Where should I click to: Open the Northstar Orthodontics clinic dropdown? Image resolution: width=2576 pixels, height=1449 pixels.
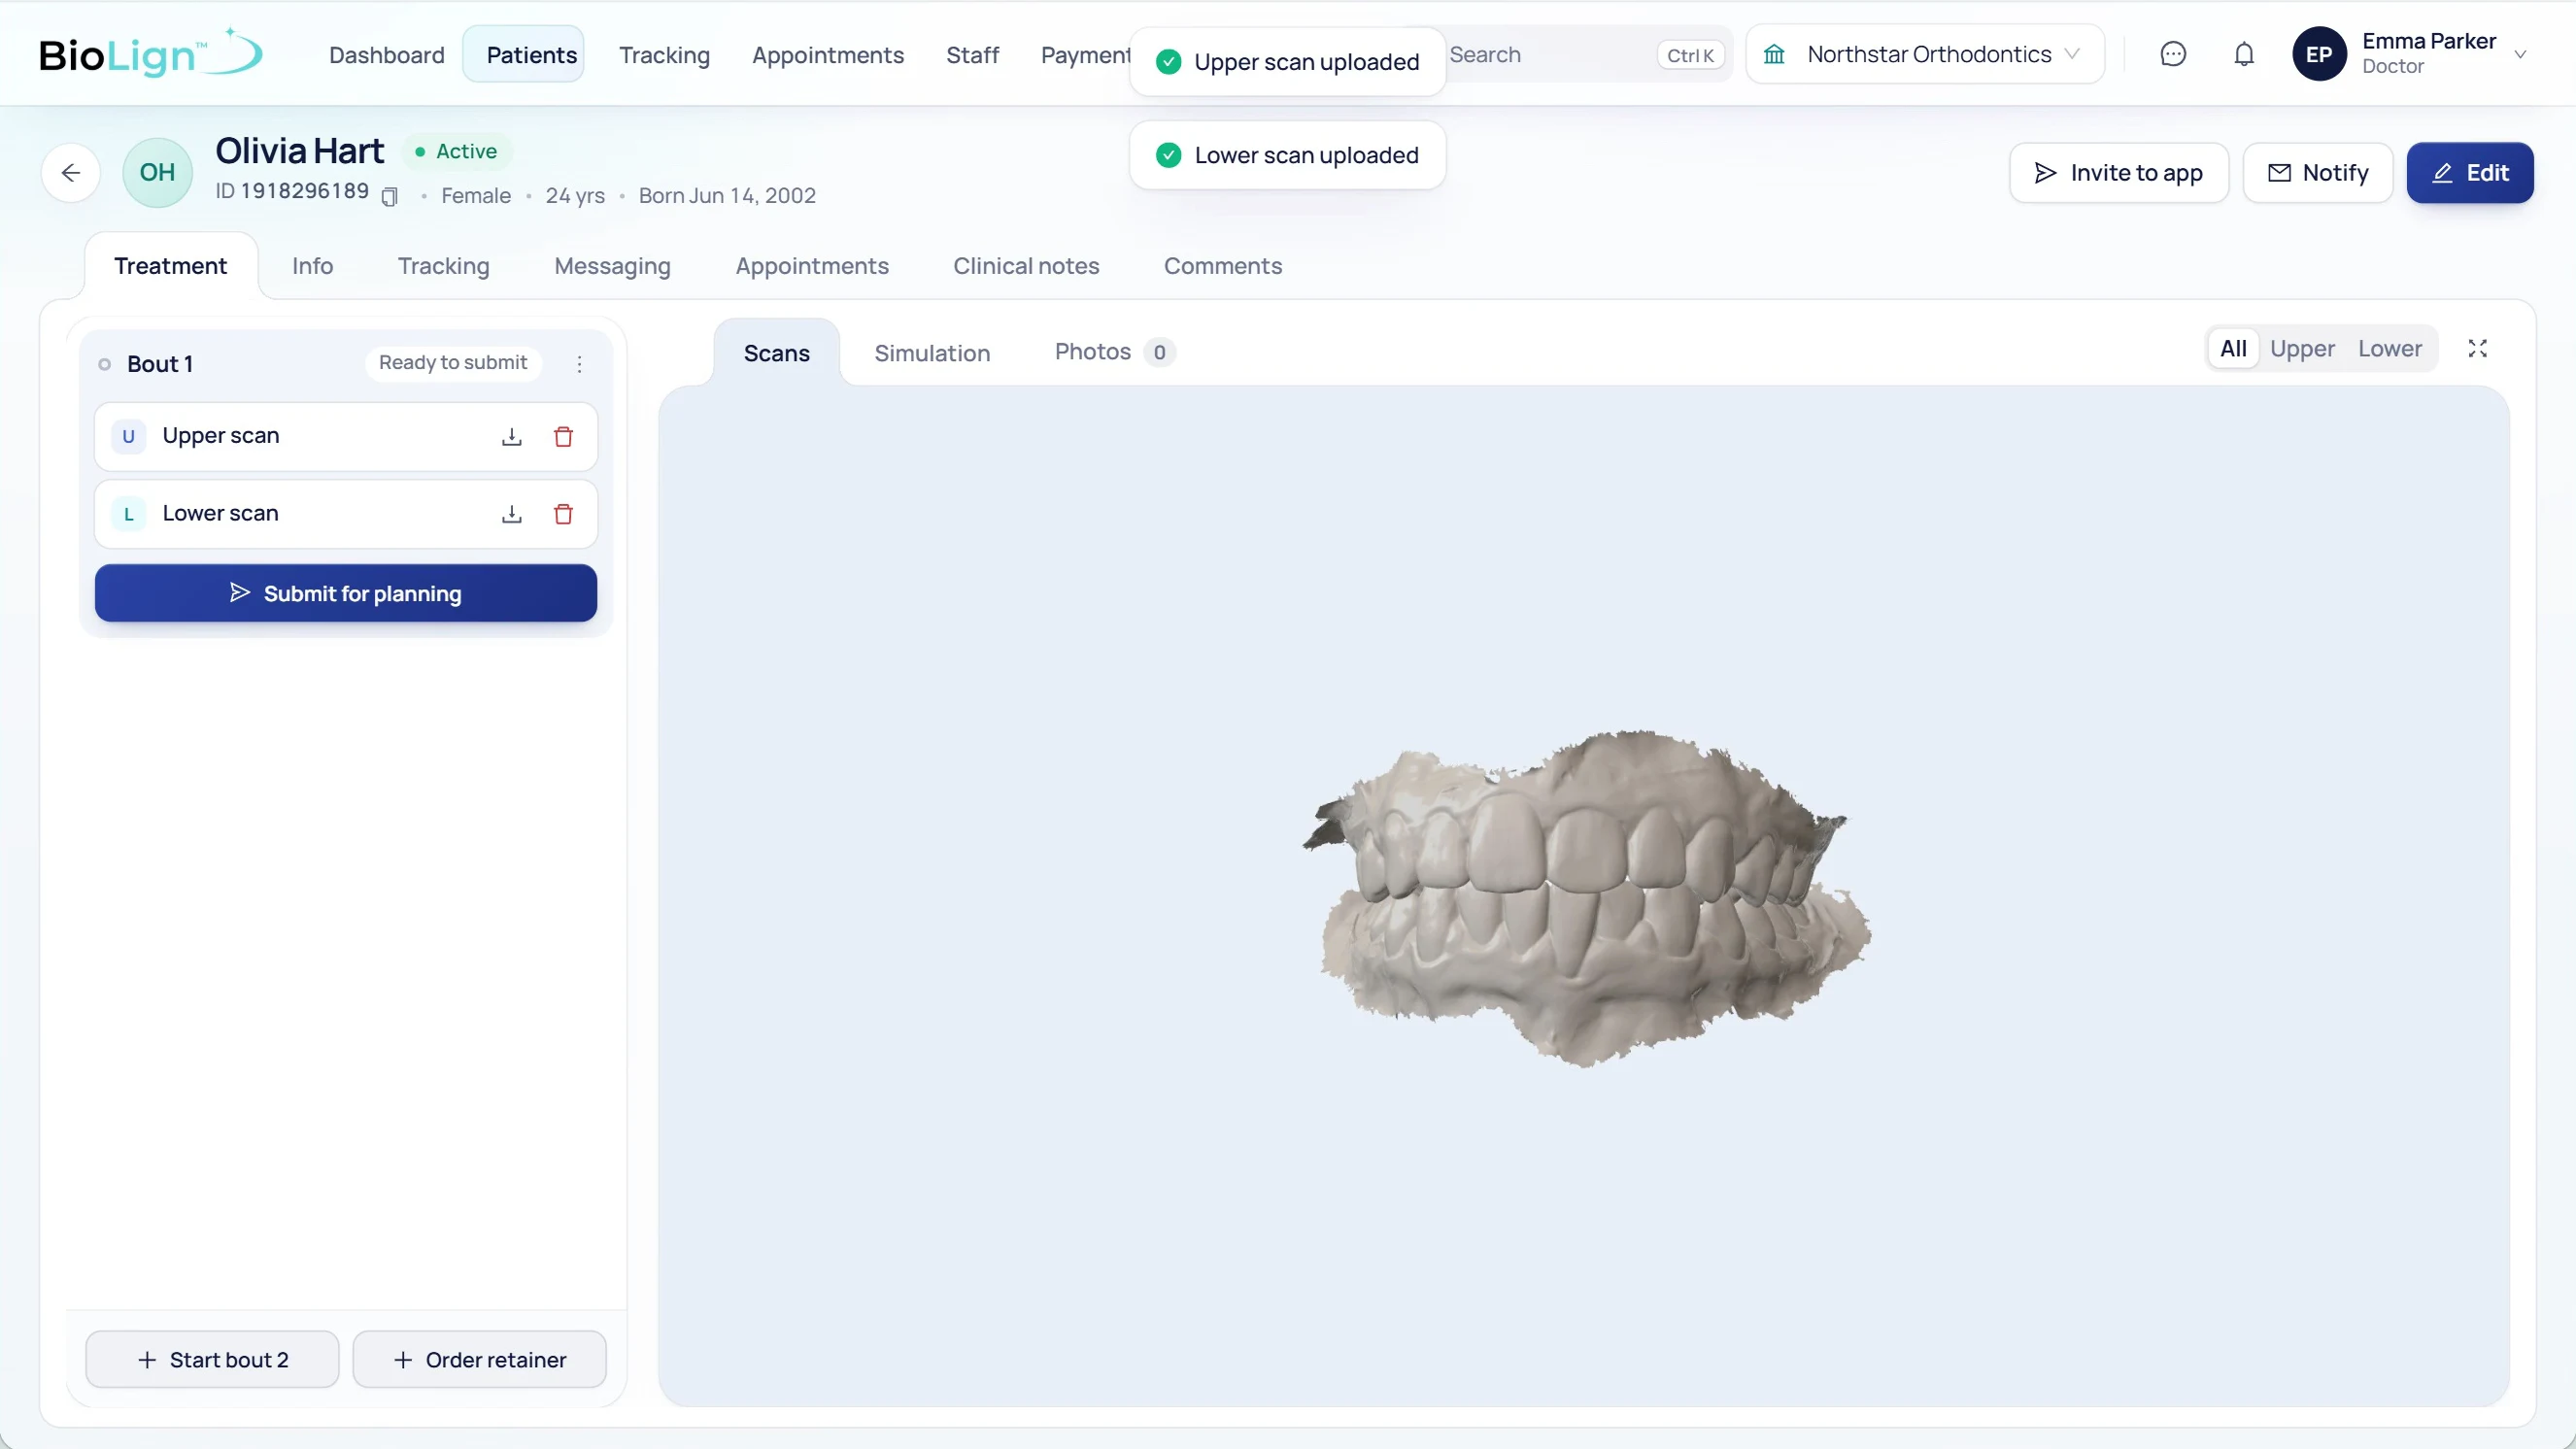click(x=1925, y=54)
